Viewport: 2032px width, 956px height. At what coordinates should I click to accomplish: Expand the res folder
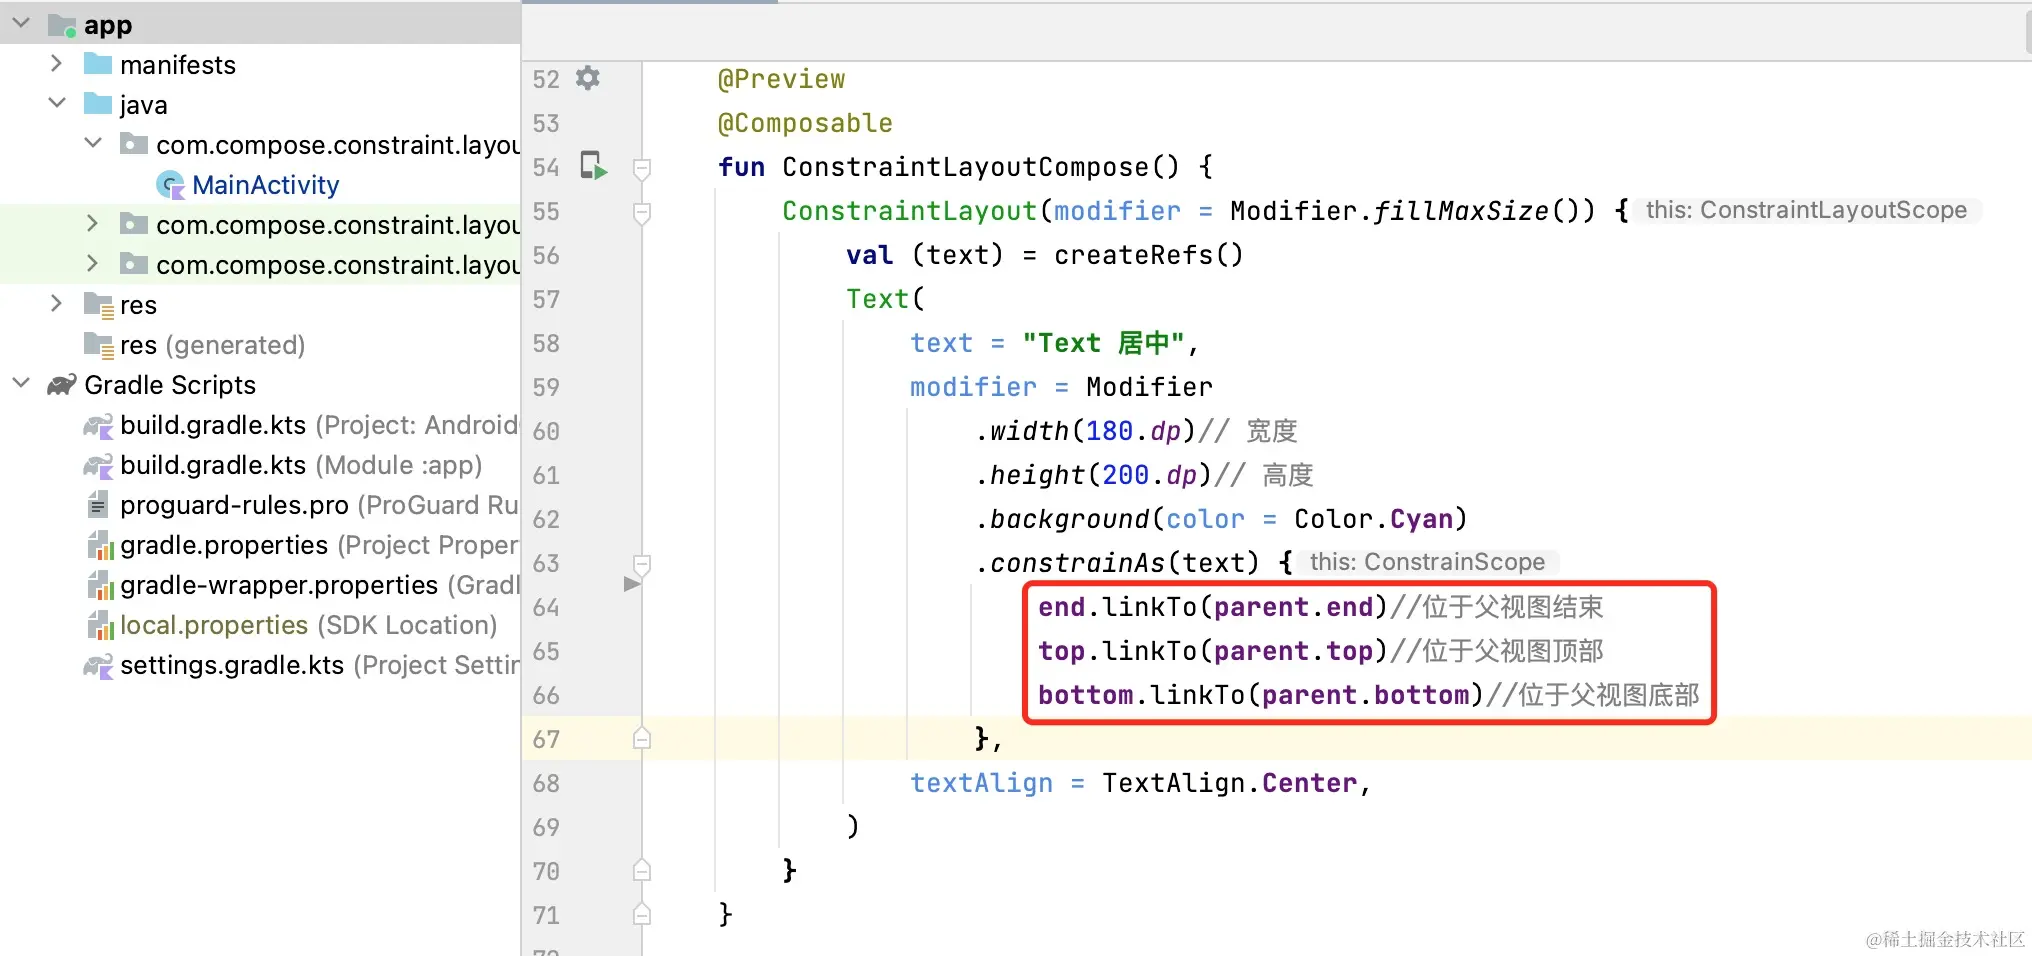57,304
